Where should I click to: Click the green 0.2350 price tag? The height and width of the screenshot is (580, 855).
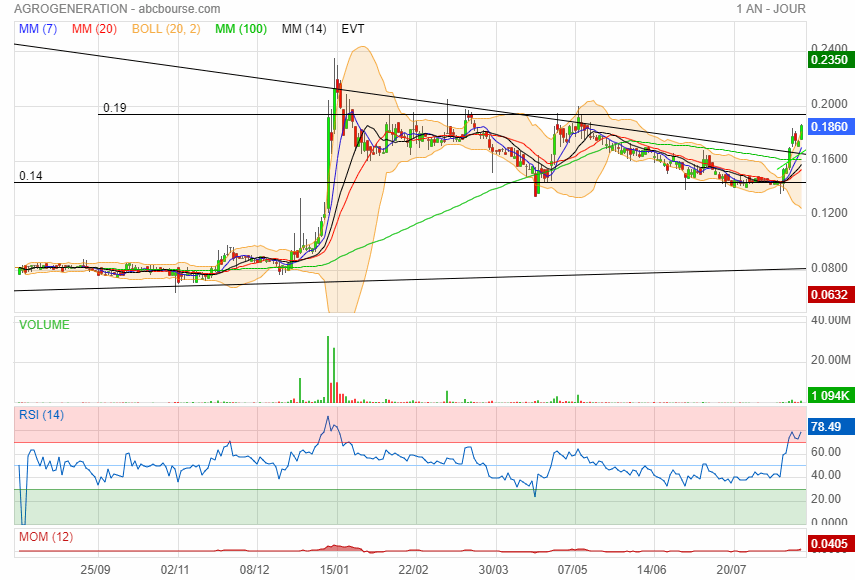pos(829,59)
